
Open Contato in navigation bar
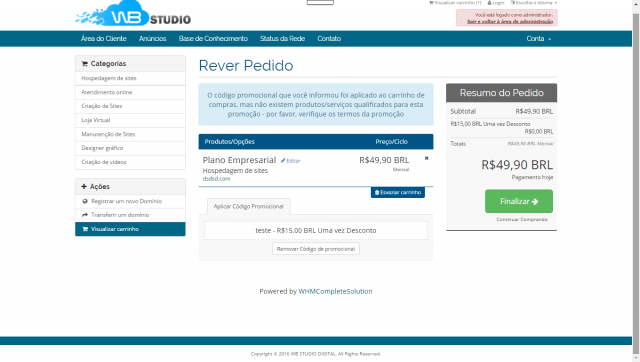(329, 39)
